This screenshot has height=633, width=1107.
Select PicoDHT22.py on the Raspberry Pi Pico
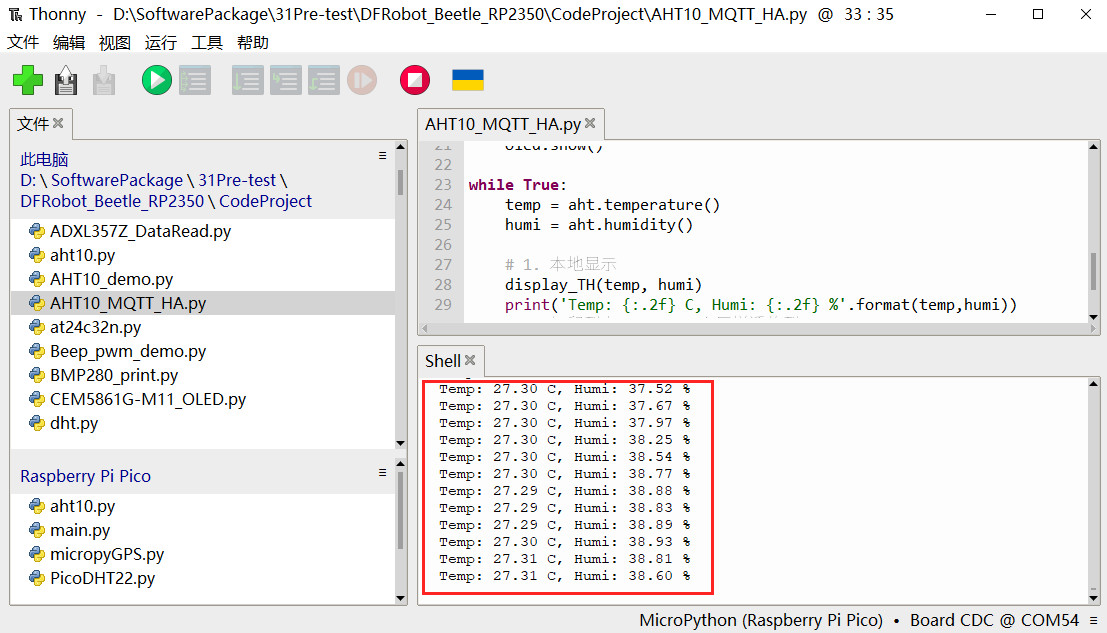tap(203, 578)
